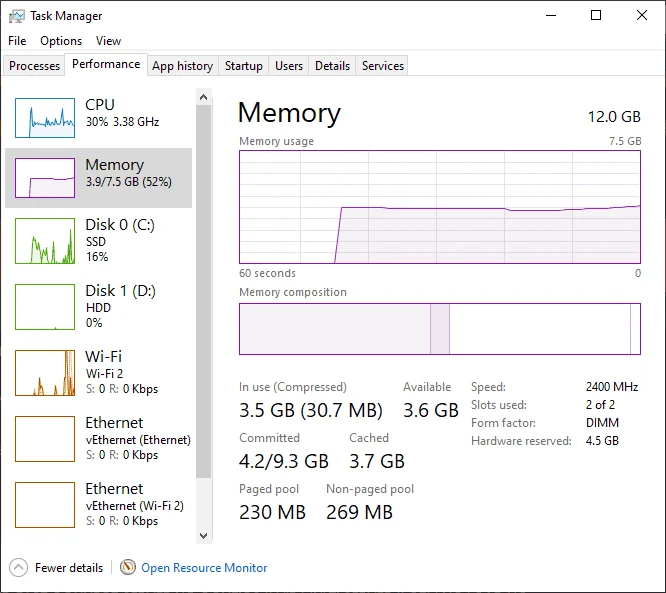
Task: Switch to the App history tab
Action: tap(183, 66)
